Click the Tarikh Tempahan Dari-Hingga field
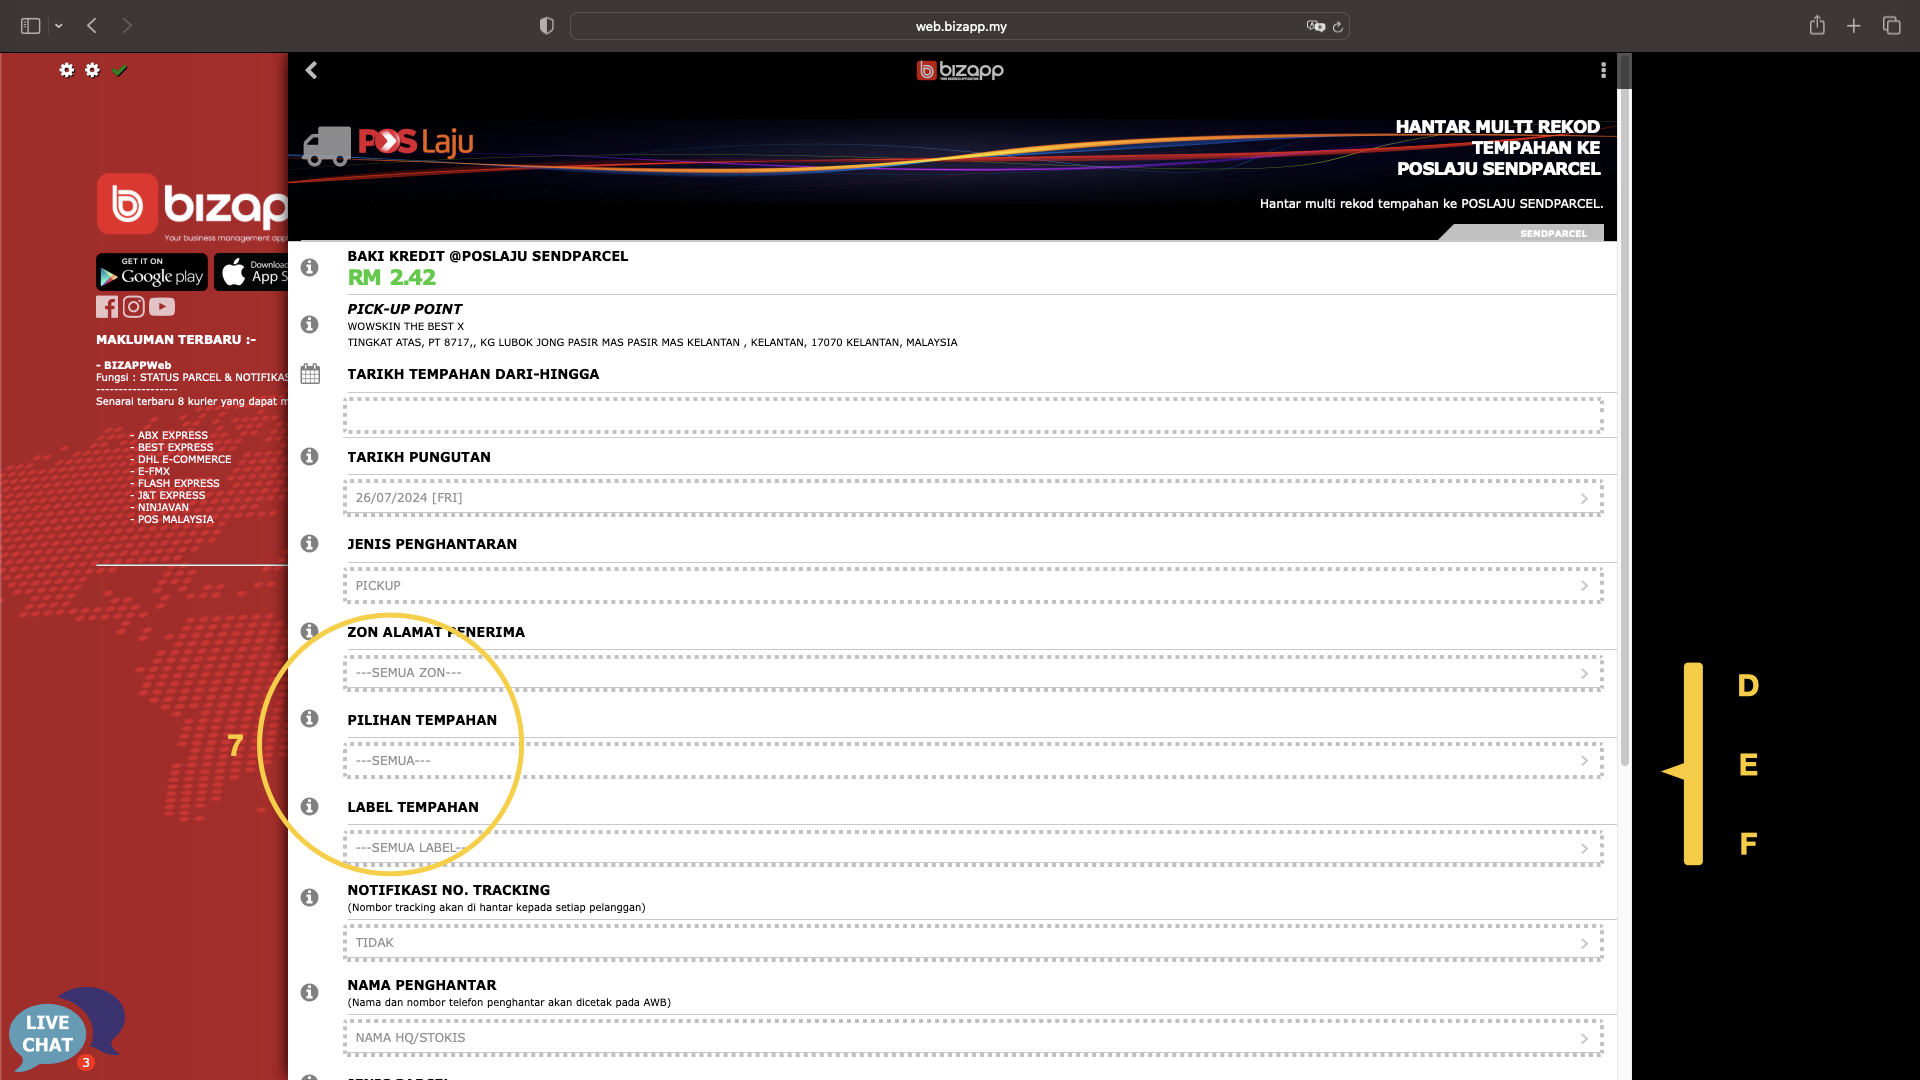 (x=973, y=415)
